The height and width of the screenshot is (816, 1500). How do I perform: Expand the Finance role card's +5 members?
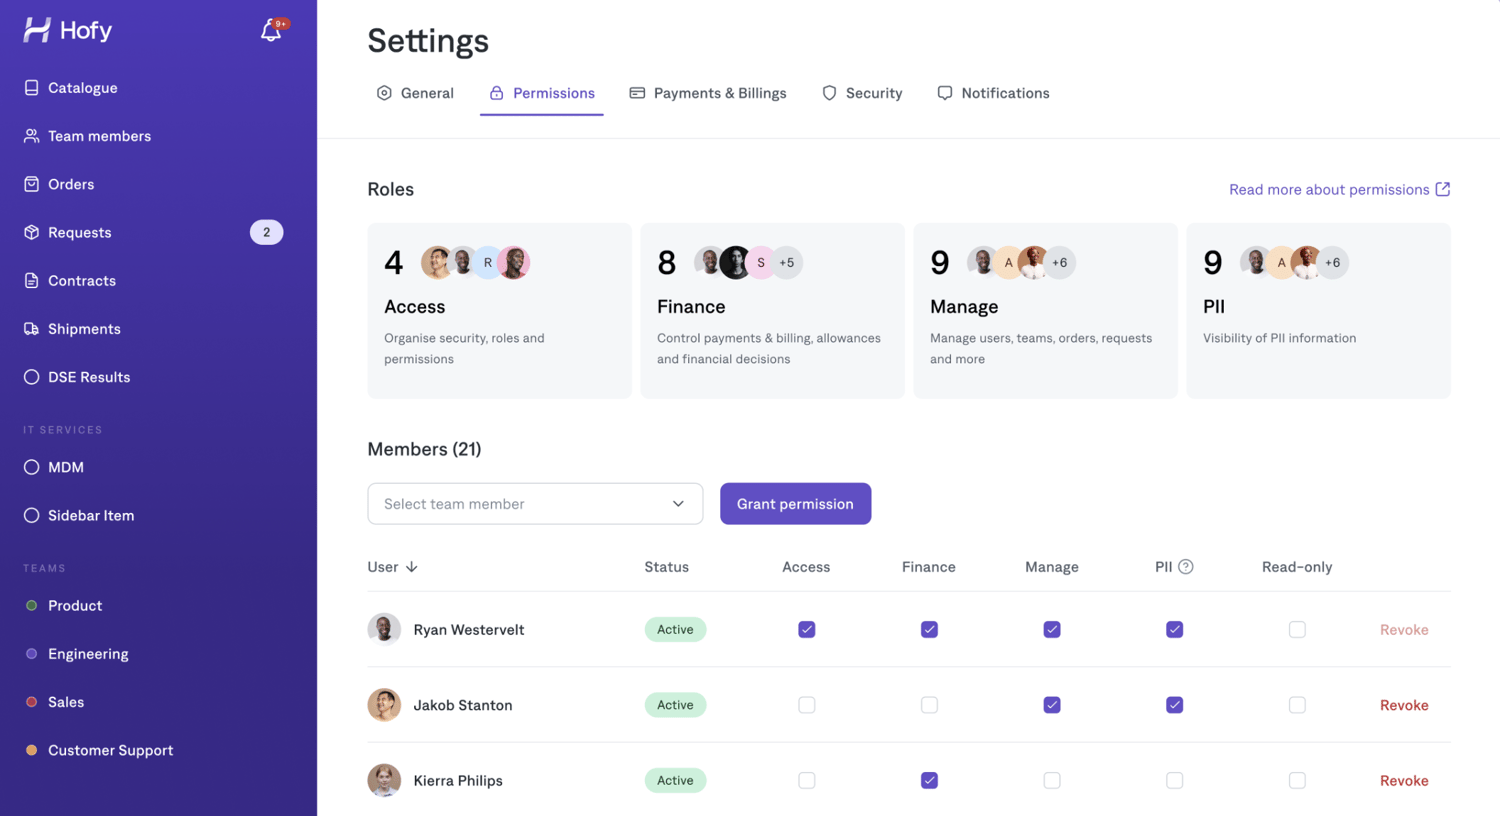[x=787, y=263]
